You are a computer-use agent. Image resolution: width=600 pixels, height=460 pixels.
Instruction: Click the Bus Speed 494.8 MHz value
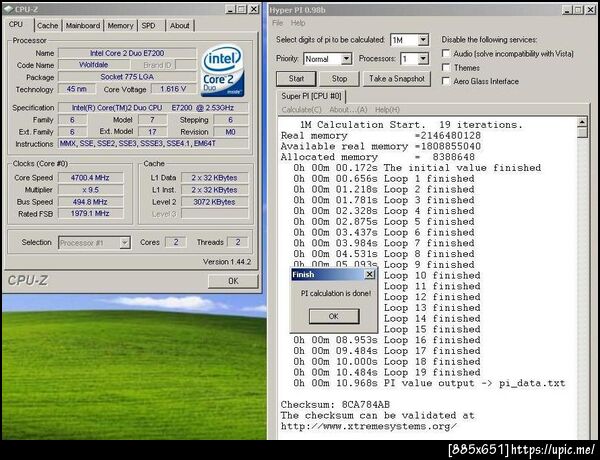[x=90, y=202]
